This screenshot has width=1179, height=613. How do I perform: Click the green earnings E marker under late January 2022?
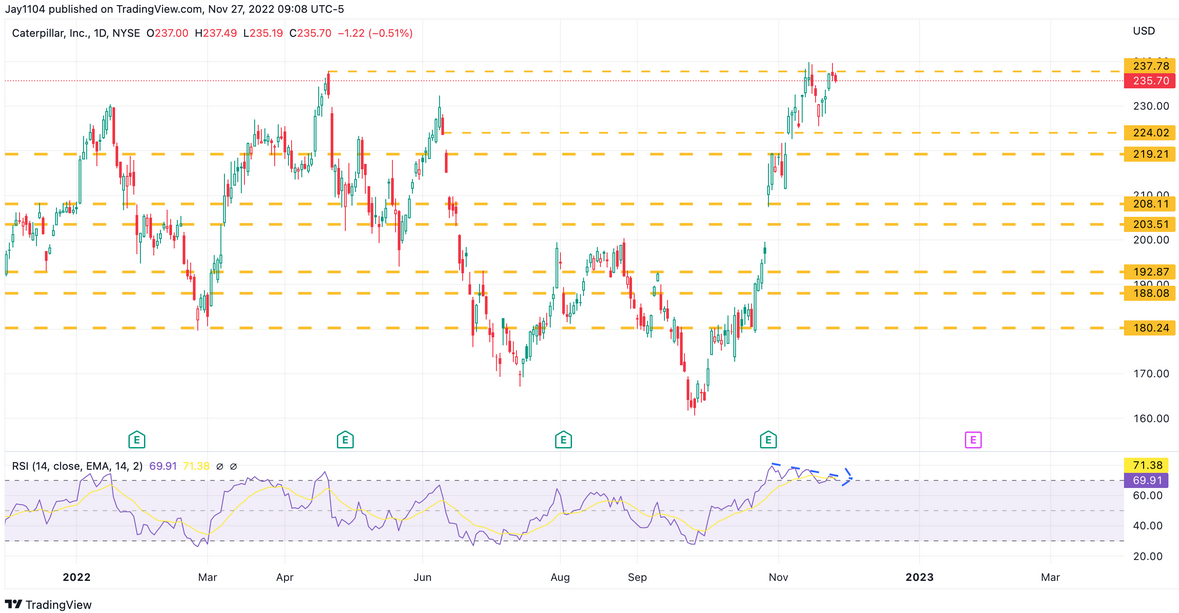tap(136, 440)
